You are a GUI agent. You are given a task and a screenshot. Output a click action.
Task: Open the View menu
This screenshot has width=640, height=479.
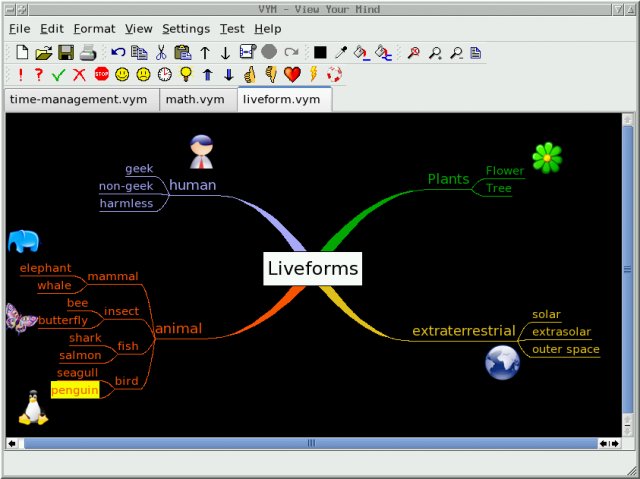click(x=139, y=29)
